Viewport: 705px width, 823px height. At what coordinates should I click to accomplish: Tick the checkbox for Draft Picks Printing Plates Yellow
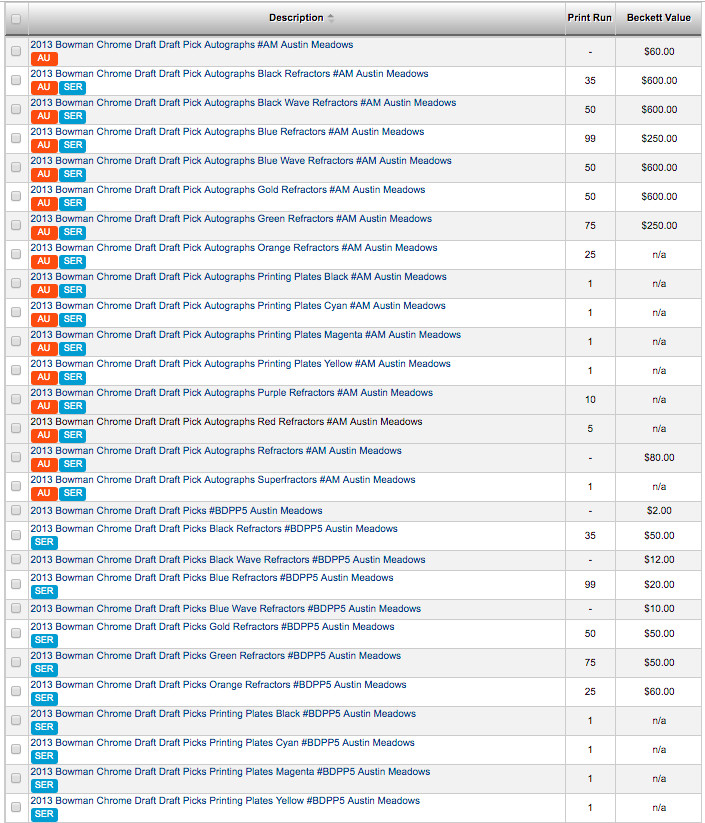tap(16, 807)
